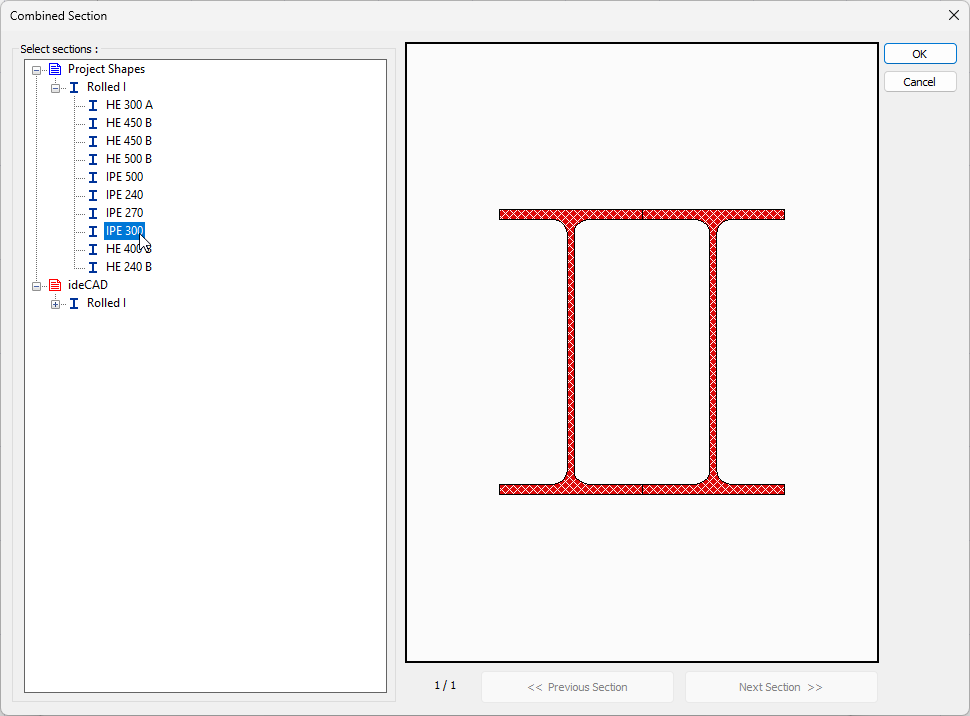This screenshot has height=716, width=970.
Task: Collapse the Project Shapes tree node
Action: pos(36,69)
